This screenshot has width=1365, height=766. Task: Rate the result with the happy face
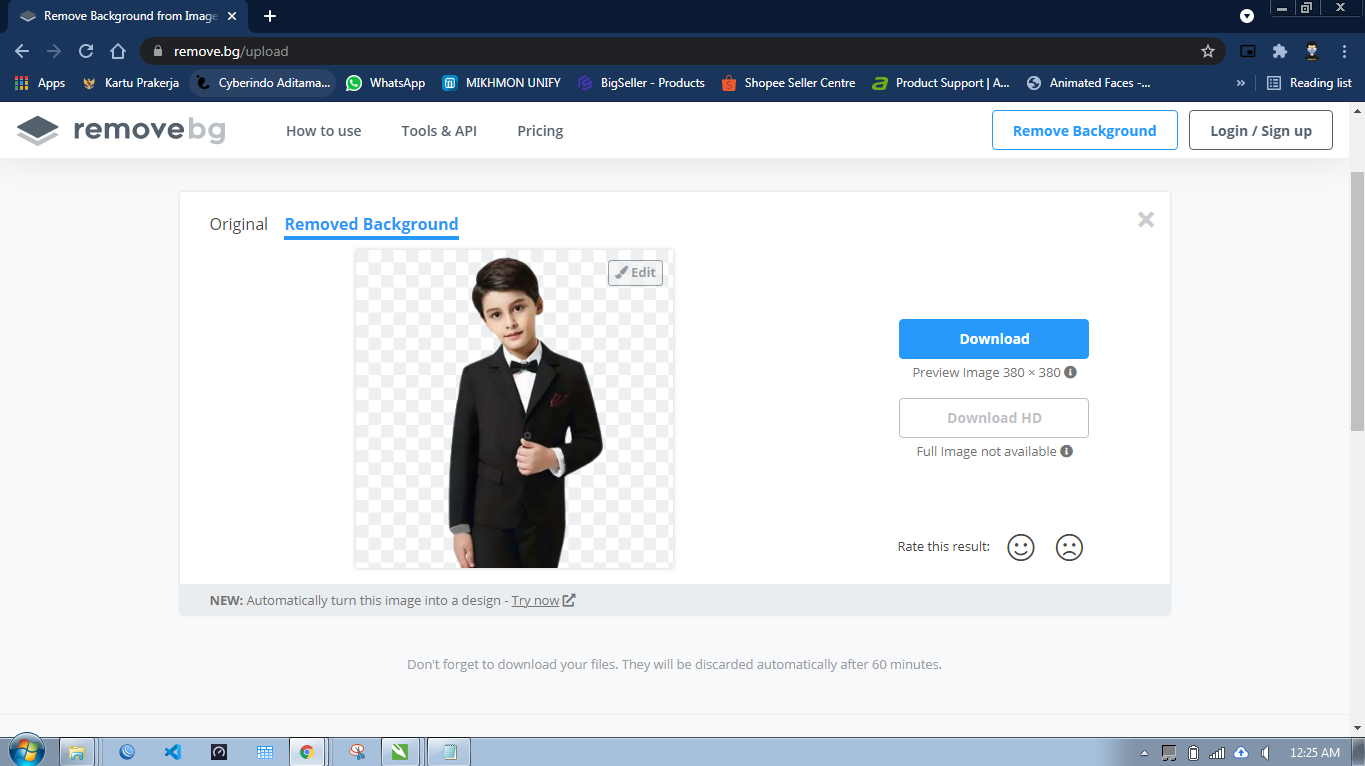[x=1020, y=547]
